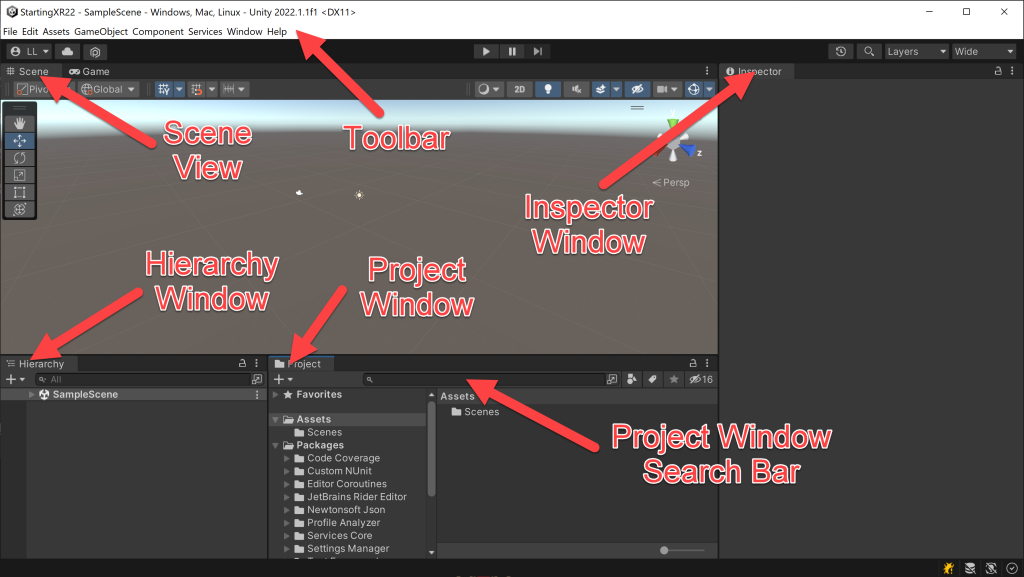The image size is (1024, 577).
Task: Toggle hidden packages count 16
Action: pos(701,379)
